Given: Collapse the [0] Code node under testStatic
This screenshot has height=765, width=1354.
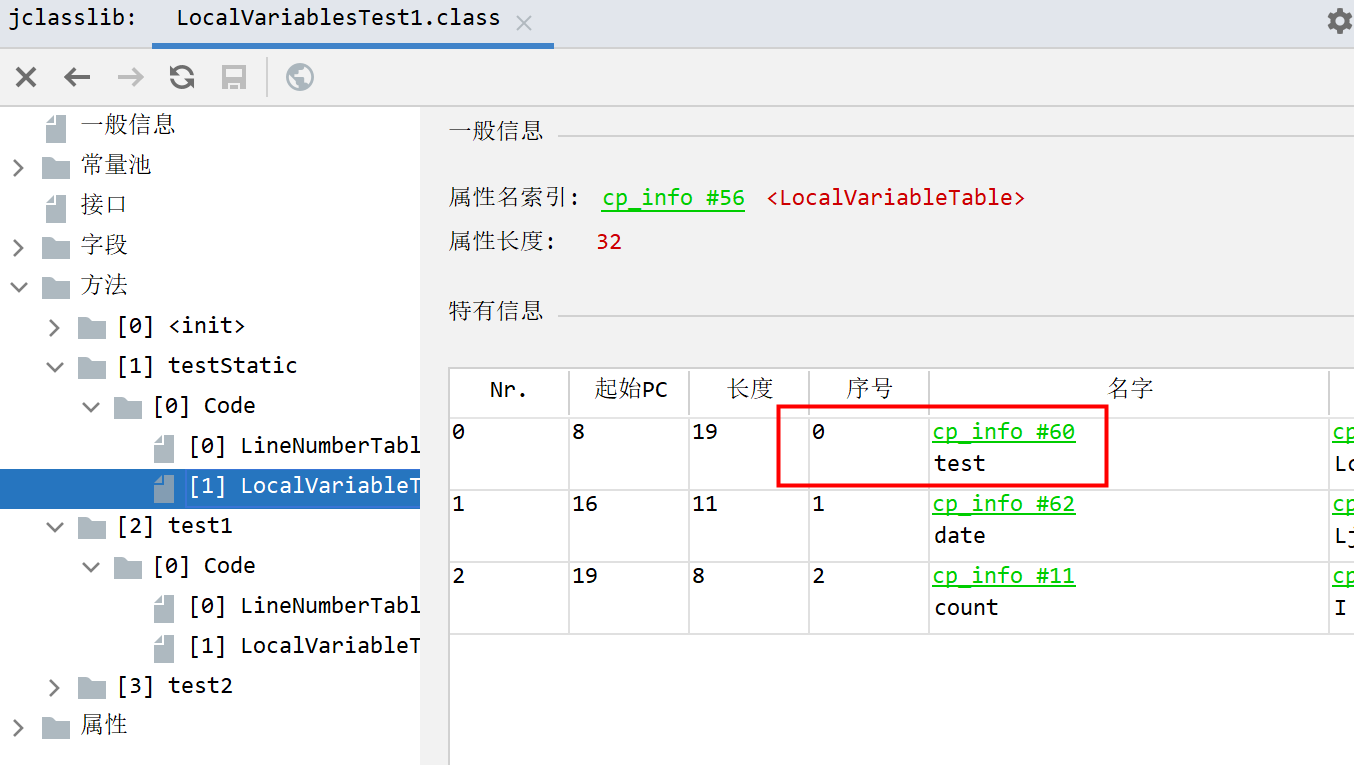Looking at the screenshot, I should tap(90, 407).
